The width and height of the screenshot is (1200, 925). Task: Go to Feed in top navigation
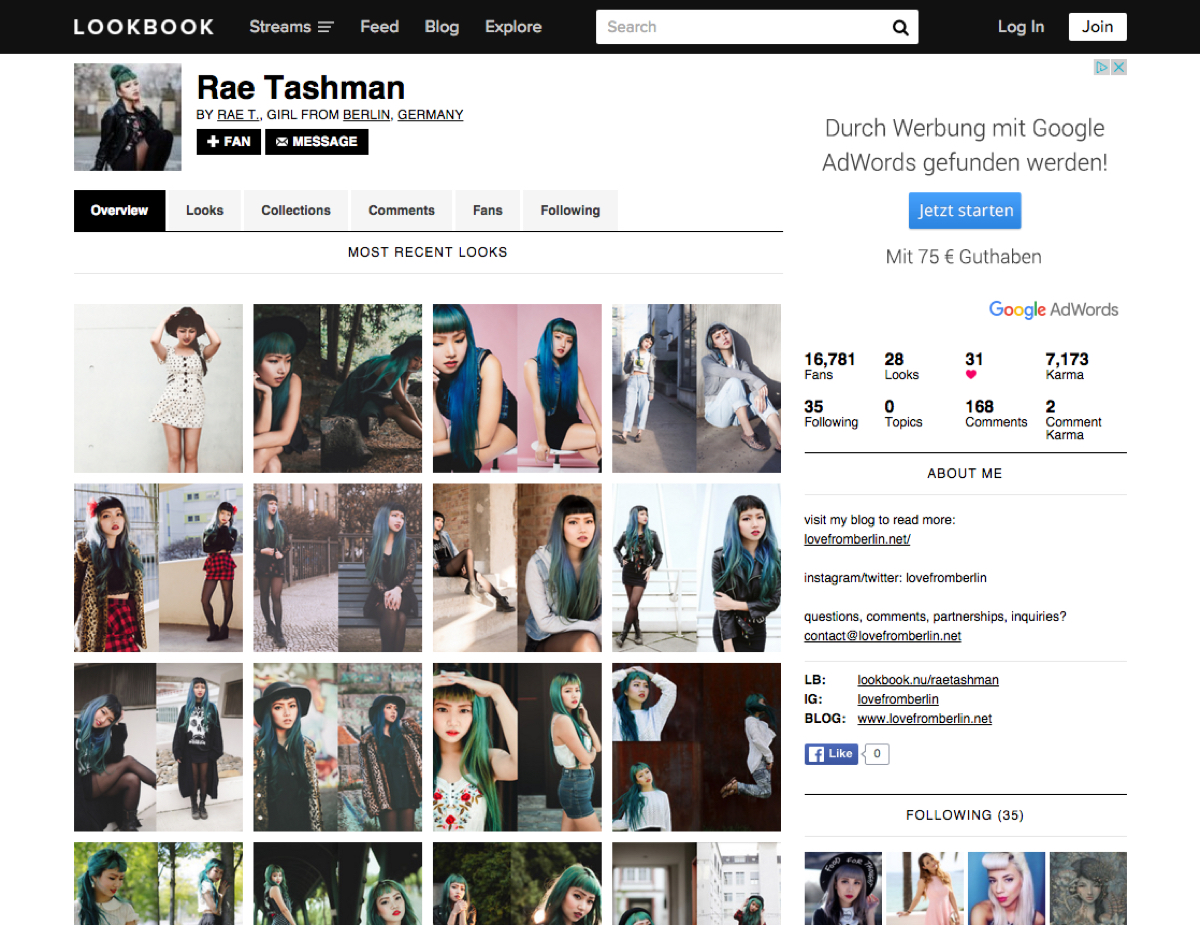coord(379,27)
